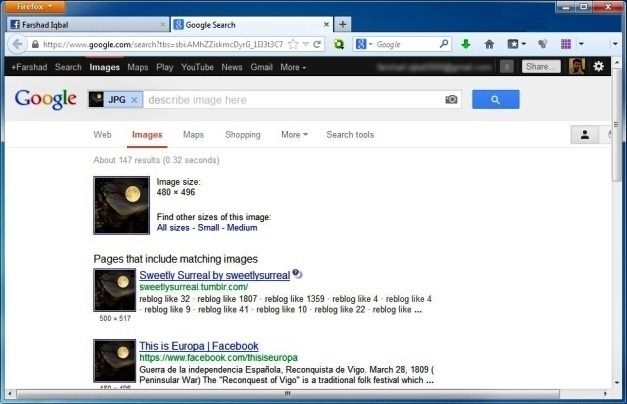Open settings gear icon

pos(598,66)
